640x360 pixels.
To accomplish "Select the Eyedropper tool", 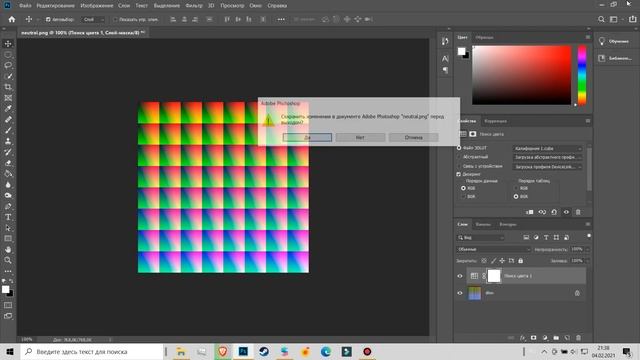I will point(8,109).
